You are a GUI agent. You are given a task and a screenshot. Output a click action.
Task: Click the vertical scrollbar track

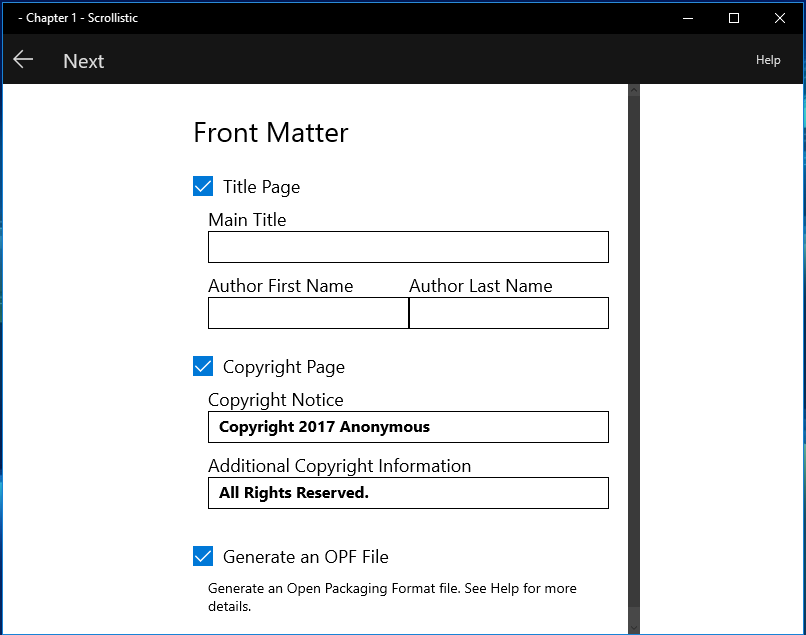tap(634, 352)
